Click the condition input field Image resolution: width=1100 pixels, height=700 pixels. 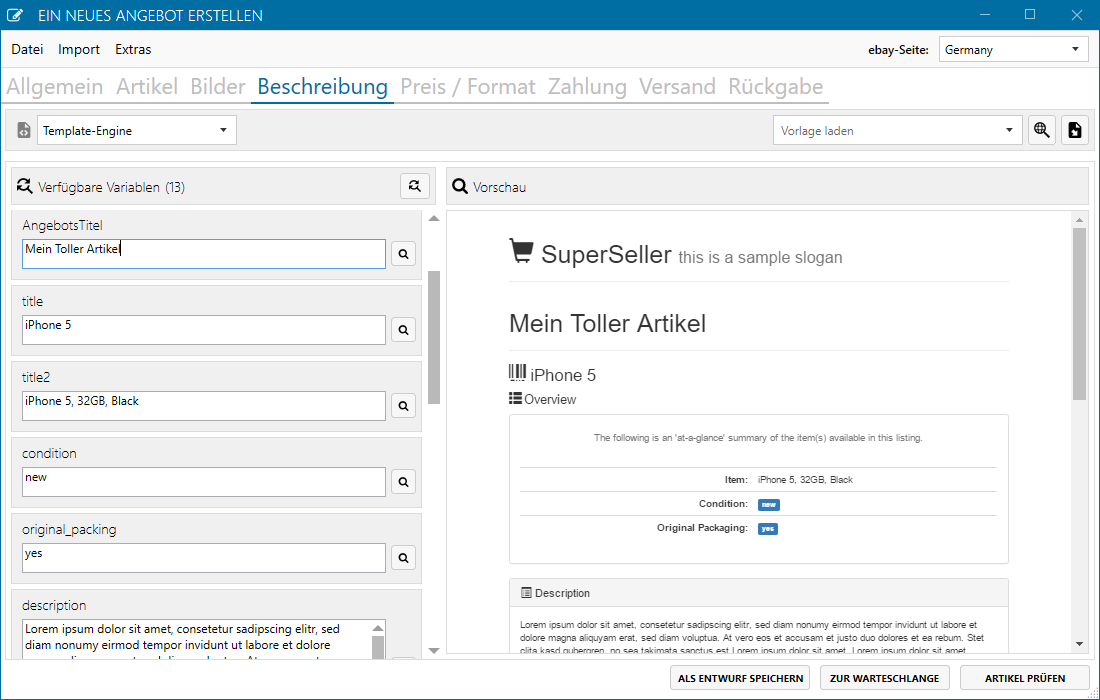tap(203, 482)
